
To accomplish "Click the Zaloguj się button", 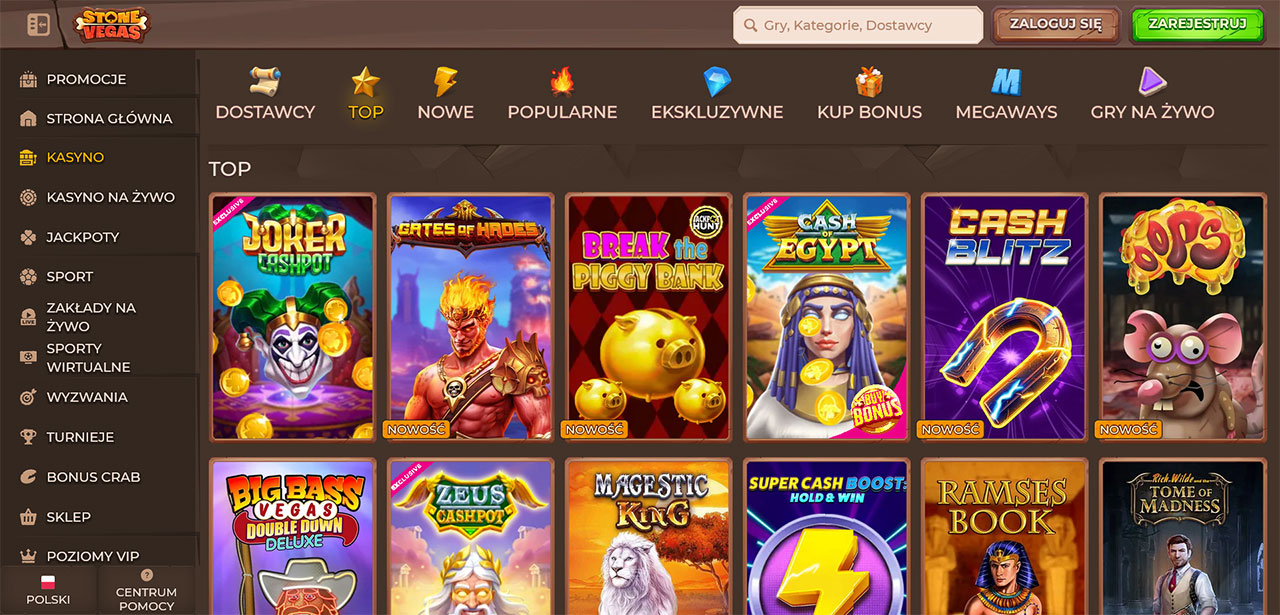I will [1056, 25].
